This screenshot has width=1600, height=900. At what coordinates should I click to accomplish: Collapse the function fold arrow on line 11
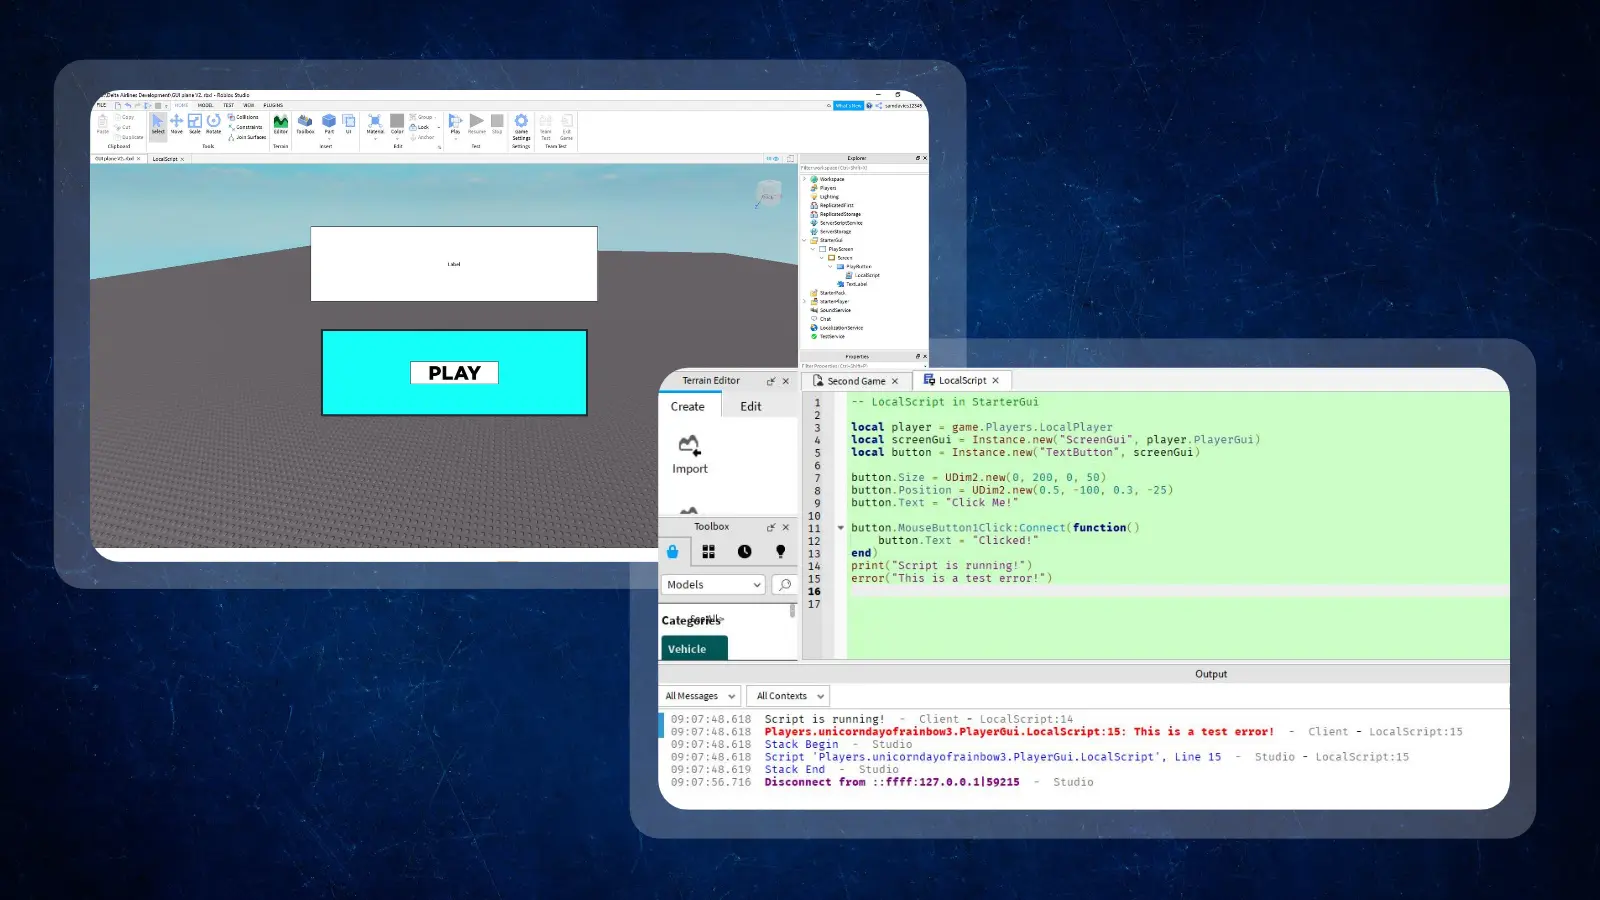tap(840, 528)
